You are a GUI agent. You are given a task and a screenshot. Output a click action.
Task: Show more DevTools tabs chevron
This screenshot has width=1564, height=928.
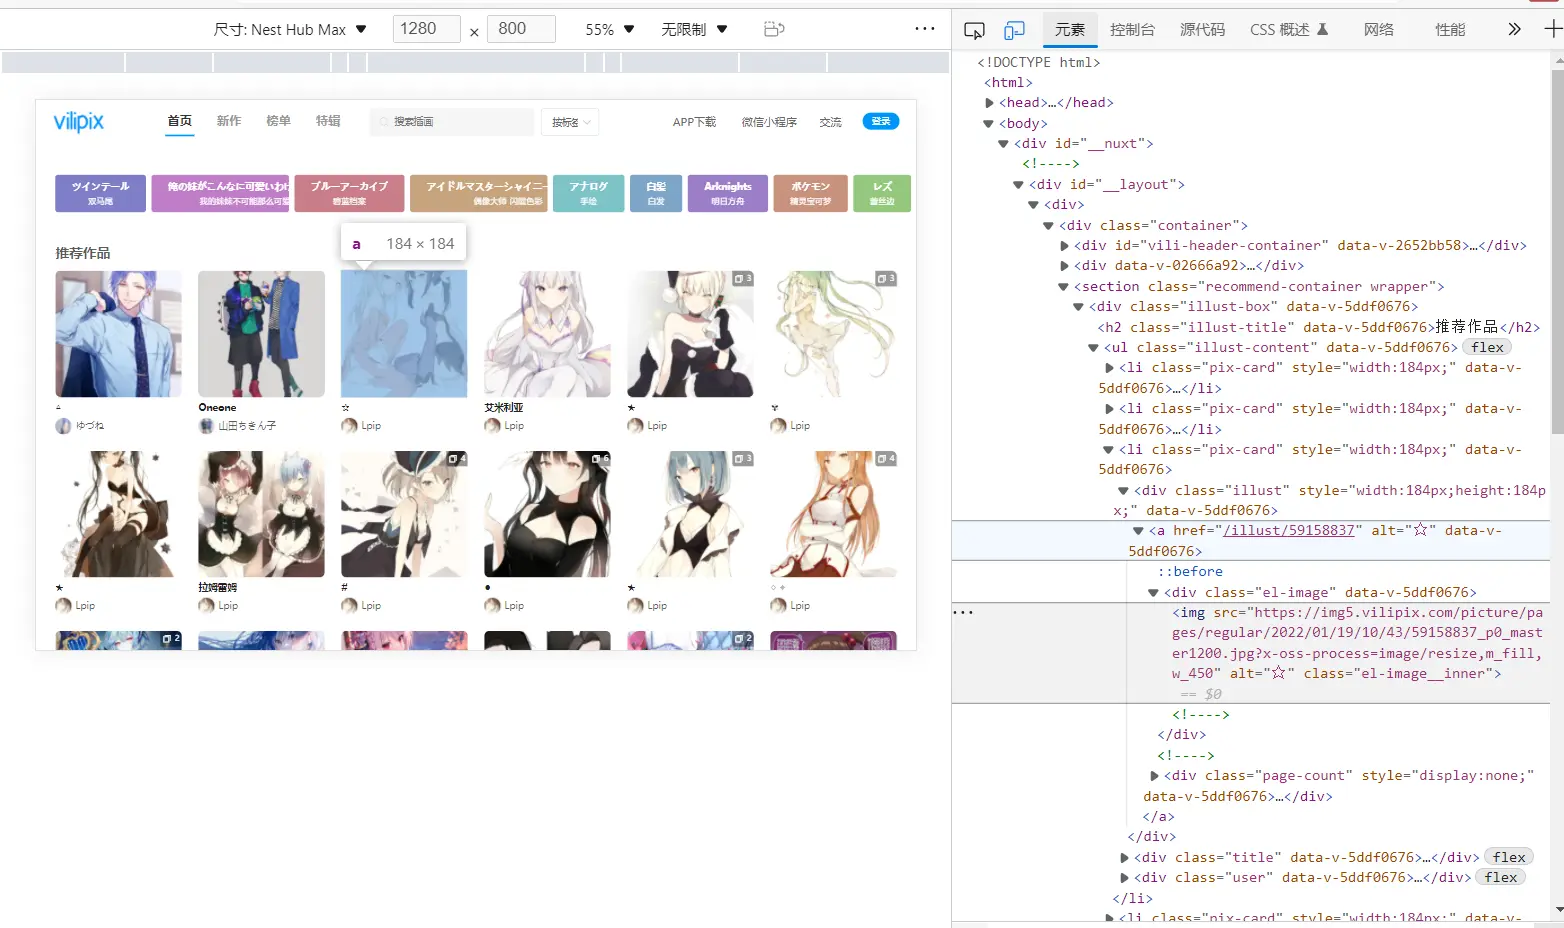[x=1514, y=29]
